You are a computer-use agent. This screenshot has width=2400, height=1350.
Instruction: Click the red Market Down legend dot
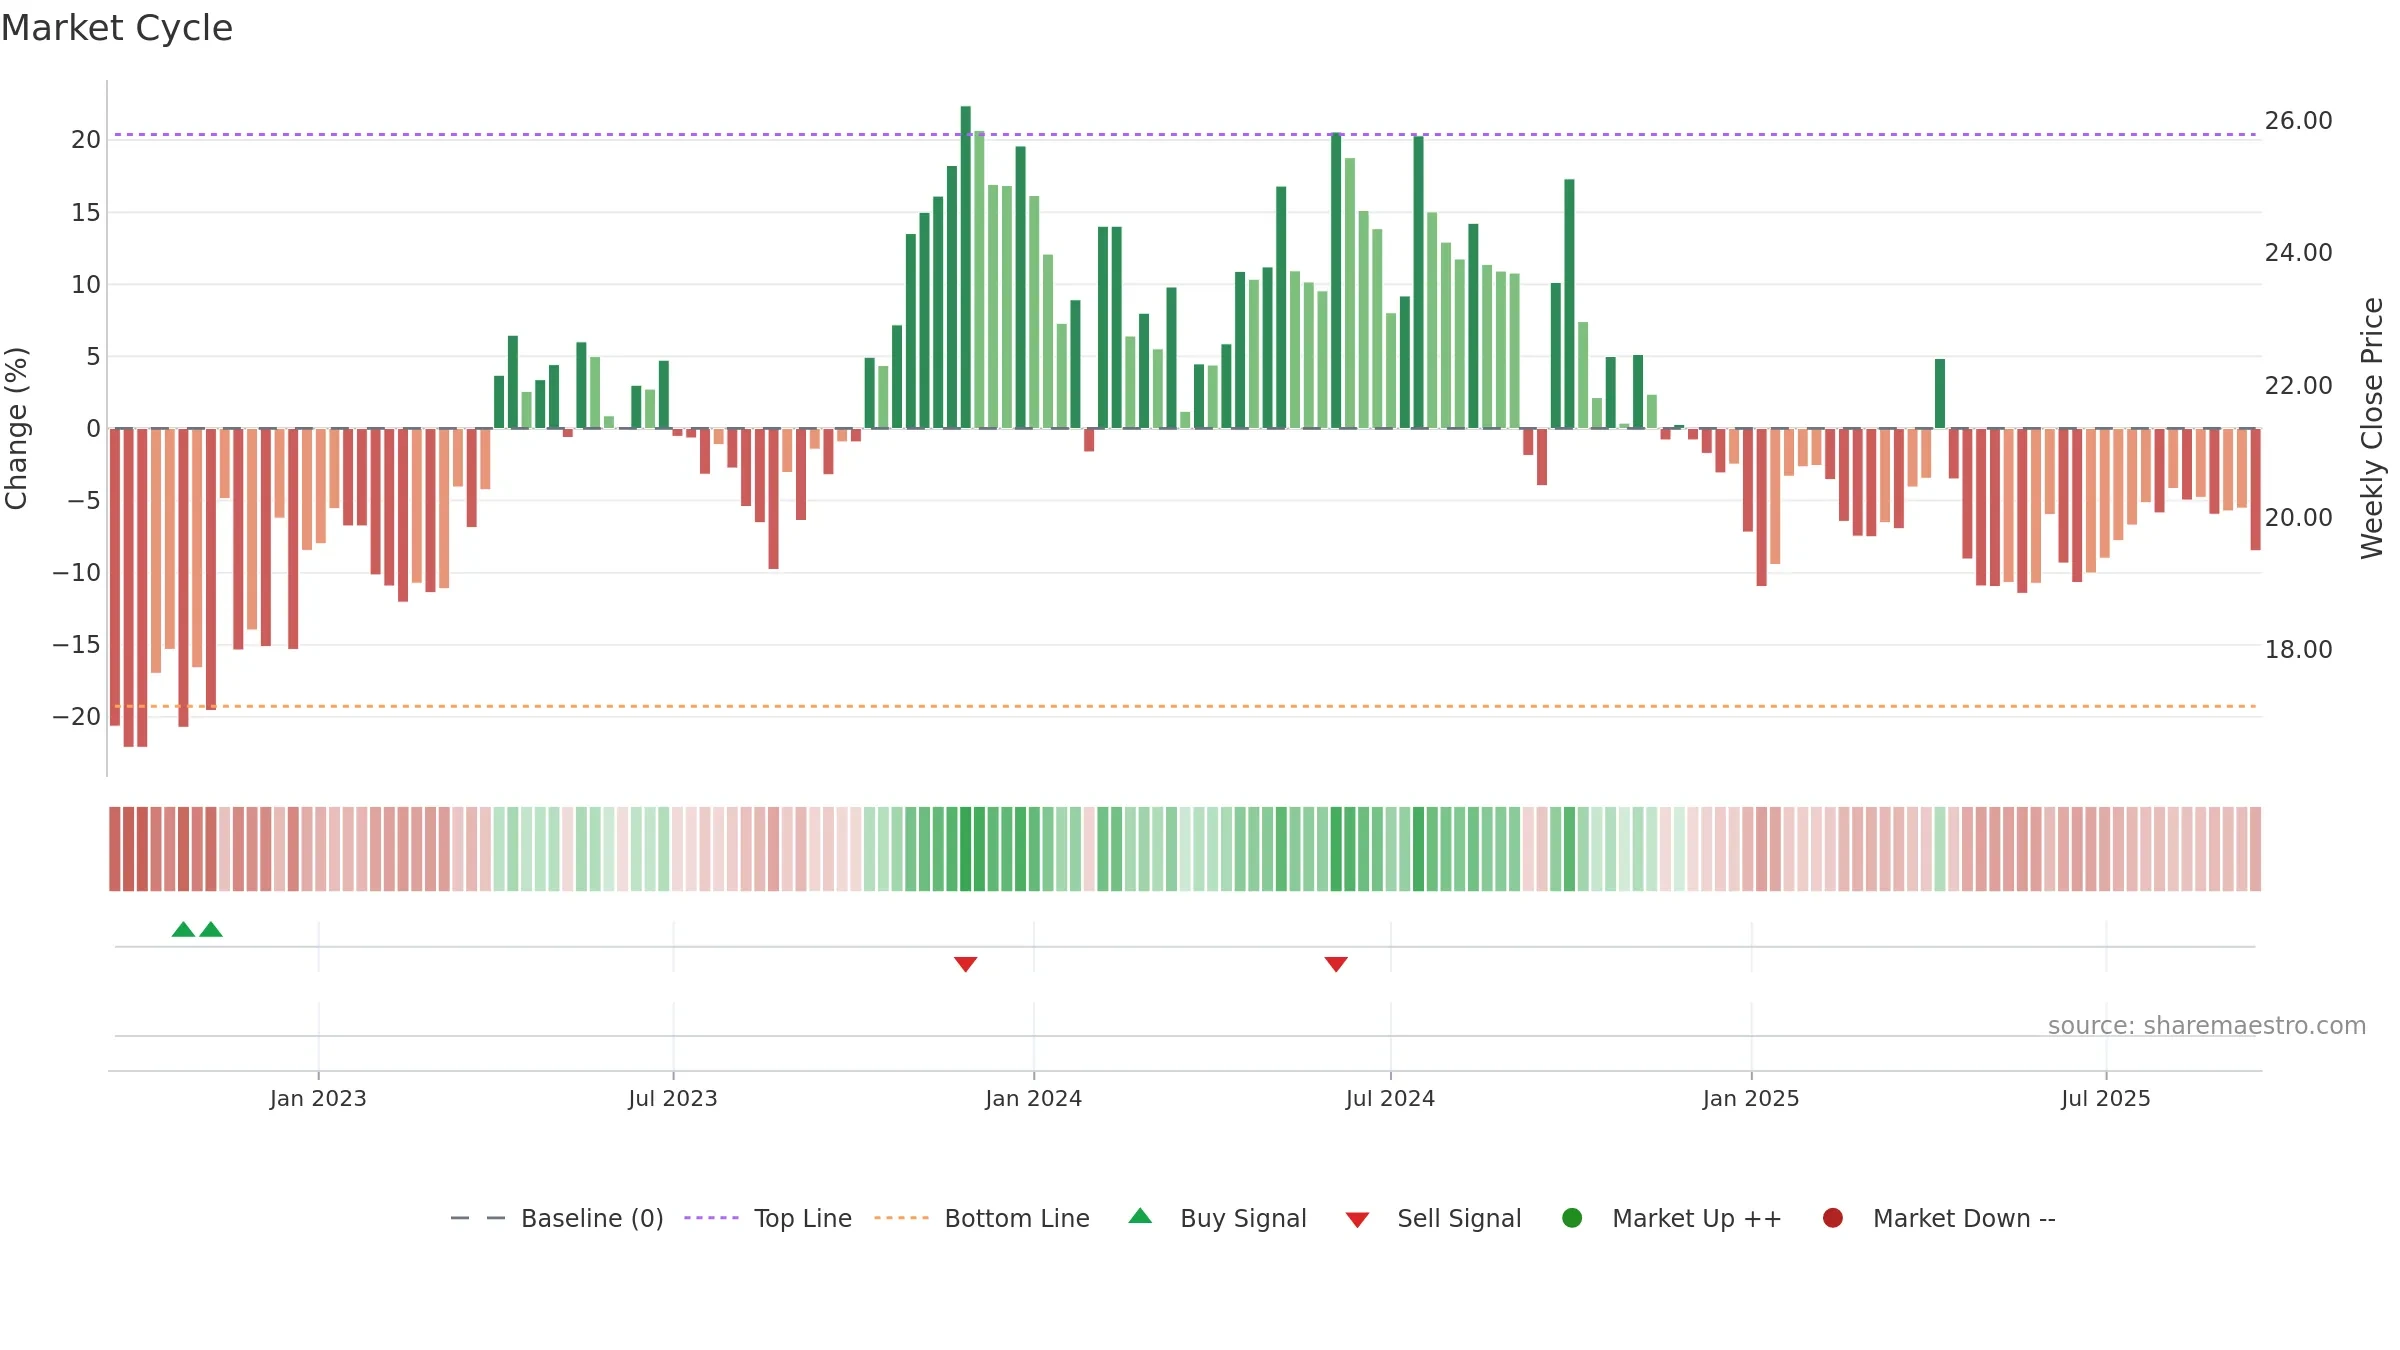[x=1833, y=1218]
